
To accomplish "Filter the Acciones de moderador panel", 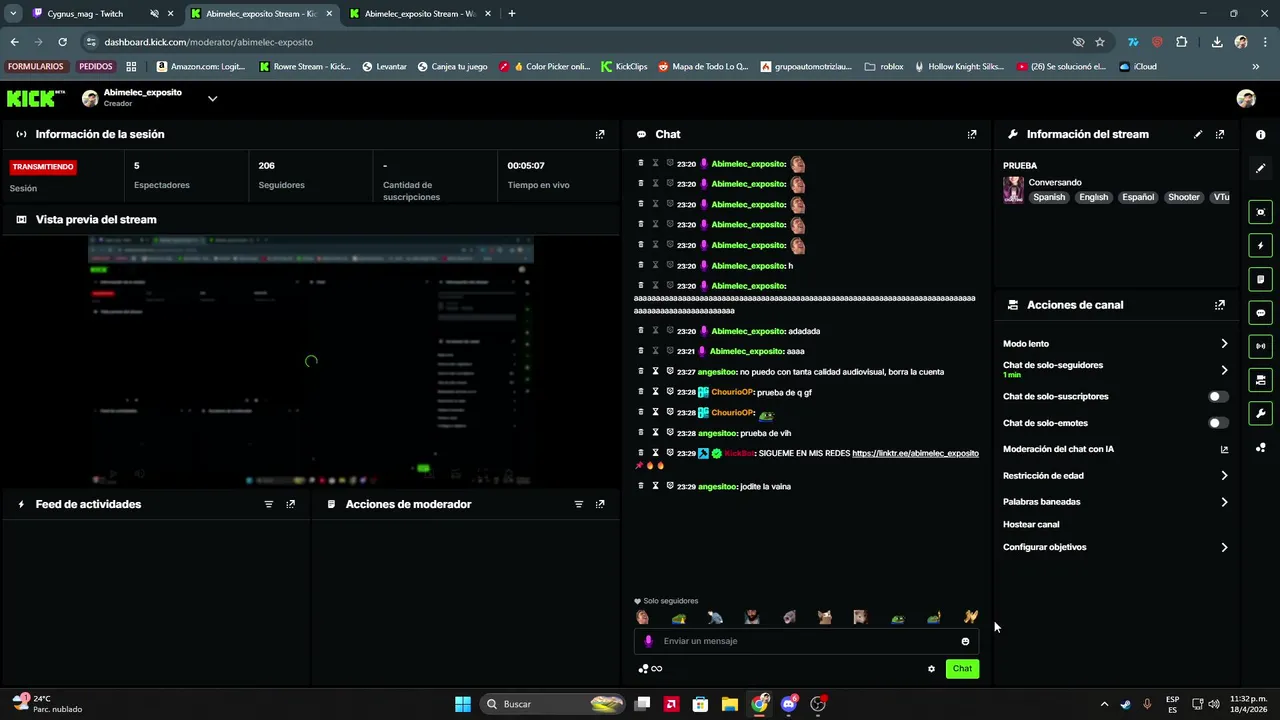I will point(578,504).
